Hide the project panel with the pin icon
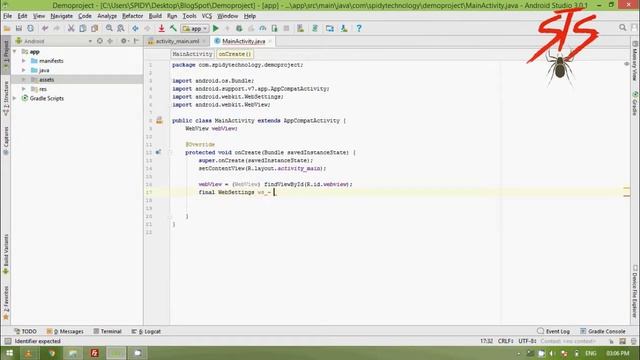This screenshot has width=640, height=360. tap(136, 41)
